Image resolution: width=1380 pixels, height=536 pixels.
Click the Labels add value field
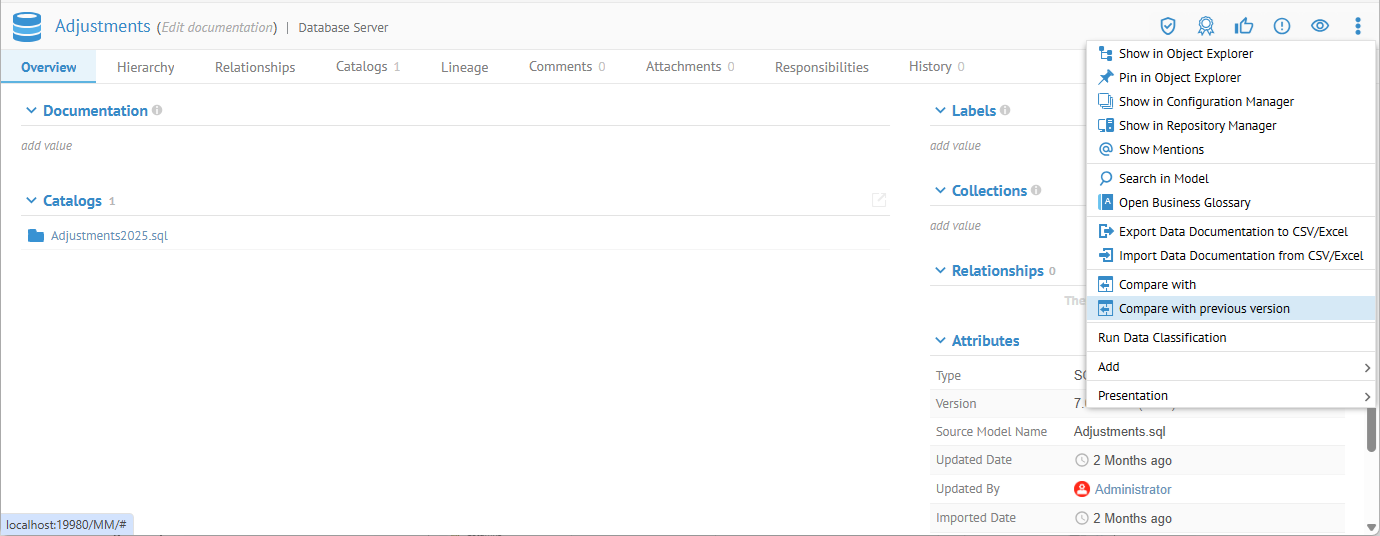coord(956,146)
